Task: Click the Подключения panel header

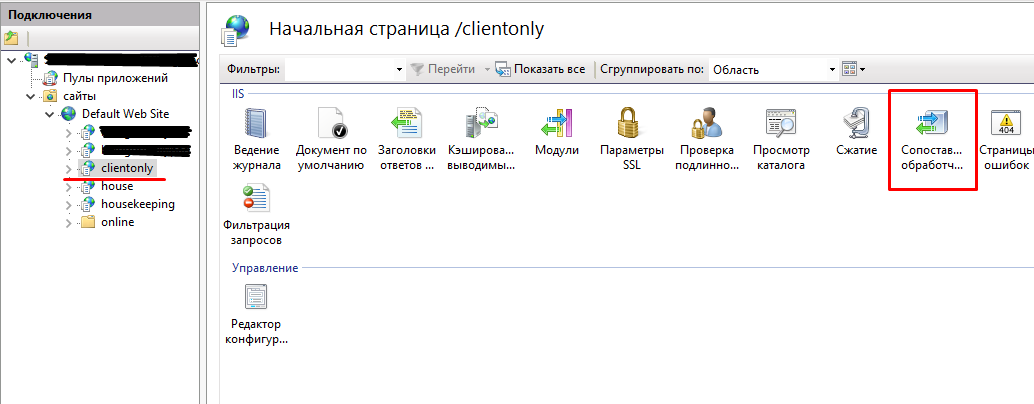Action: click(x=49, y=14)
